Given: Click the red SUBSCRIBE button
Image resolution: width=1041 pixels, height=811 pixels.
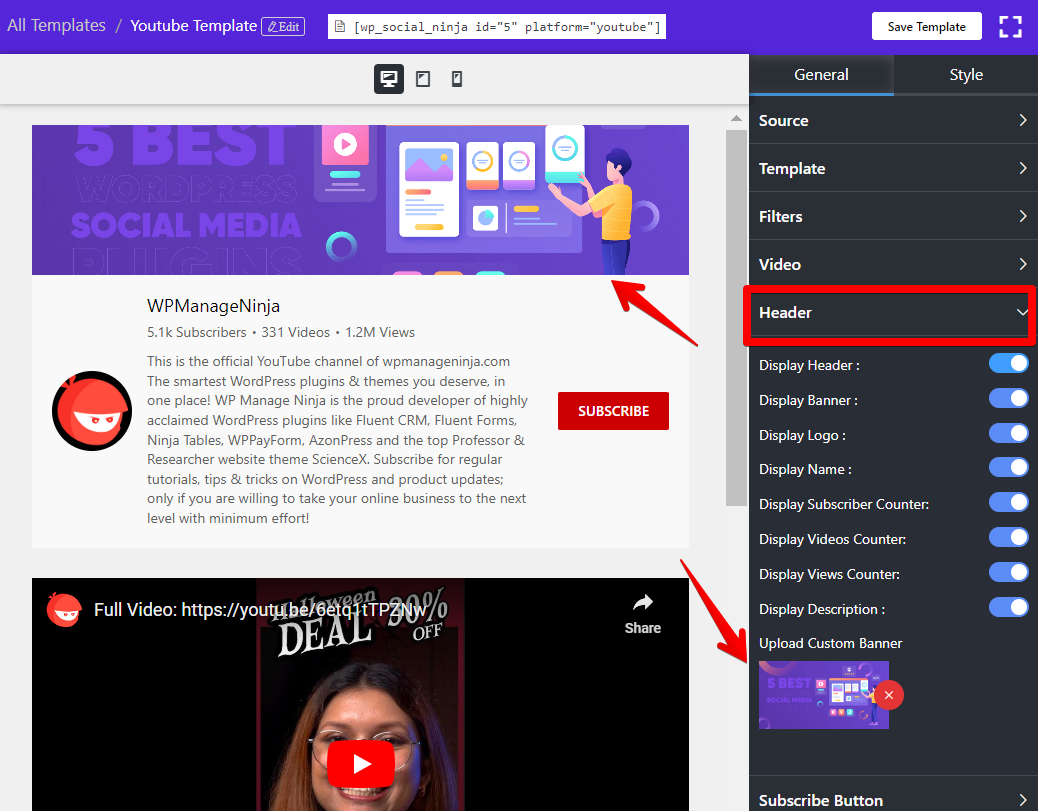Looking at the screenshot, I should click(613, 411).
